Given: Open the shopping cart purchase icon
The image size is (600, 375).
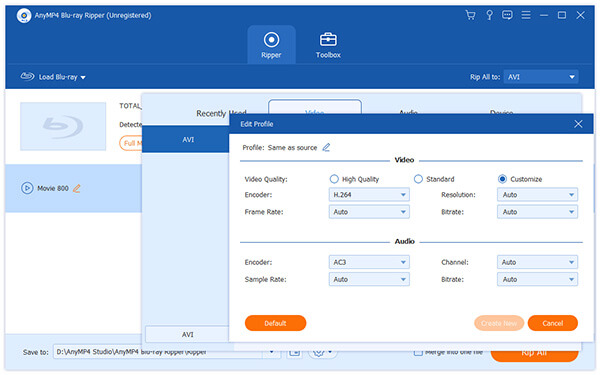Looking at the screenshot, I should tap(470, 15).
